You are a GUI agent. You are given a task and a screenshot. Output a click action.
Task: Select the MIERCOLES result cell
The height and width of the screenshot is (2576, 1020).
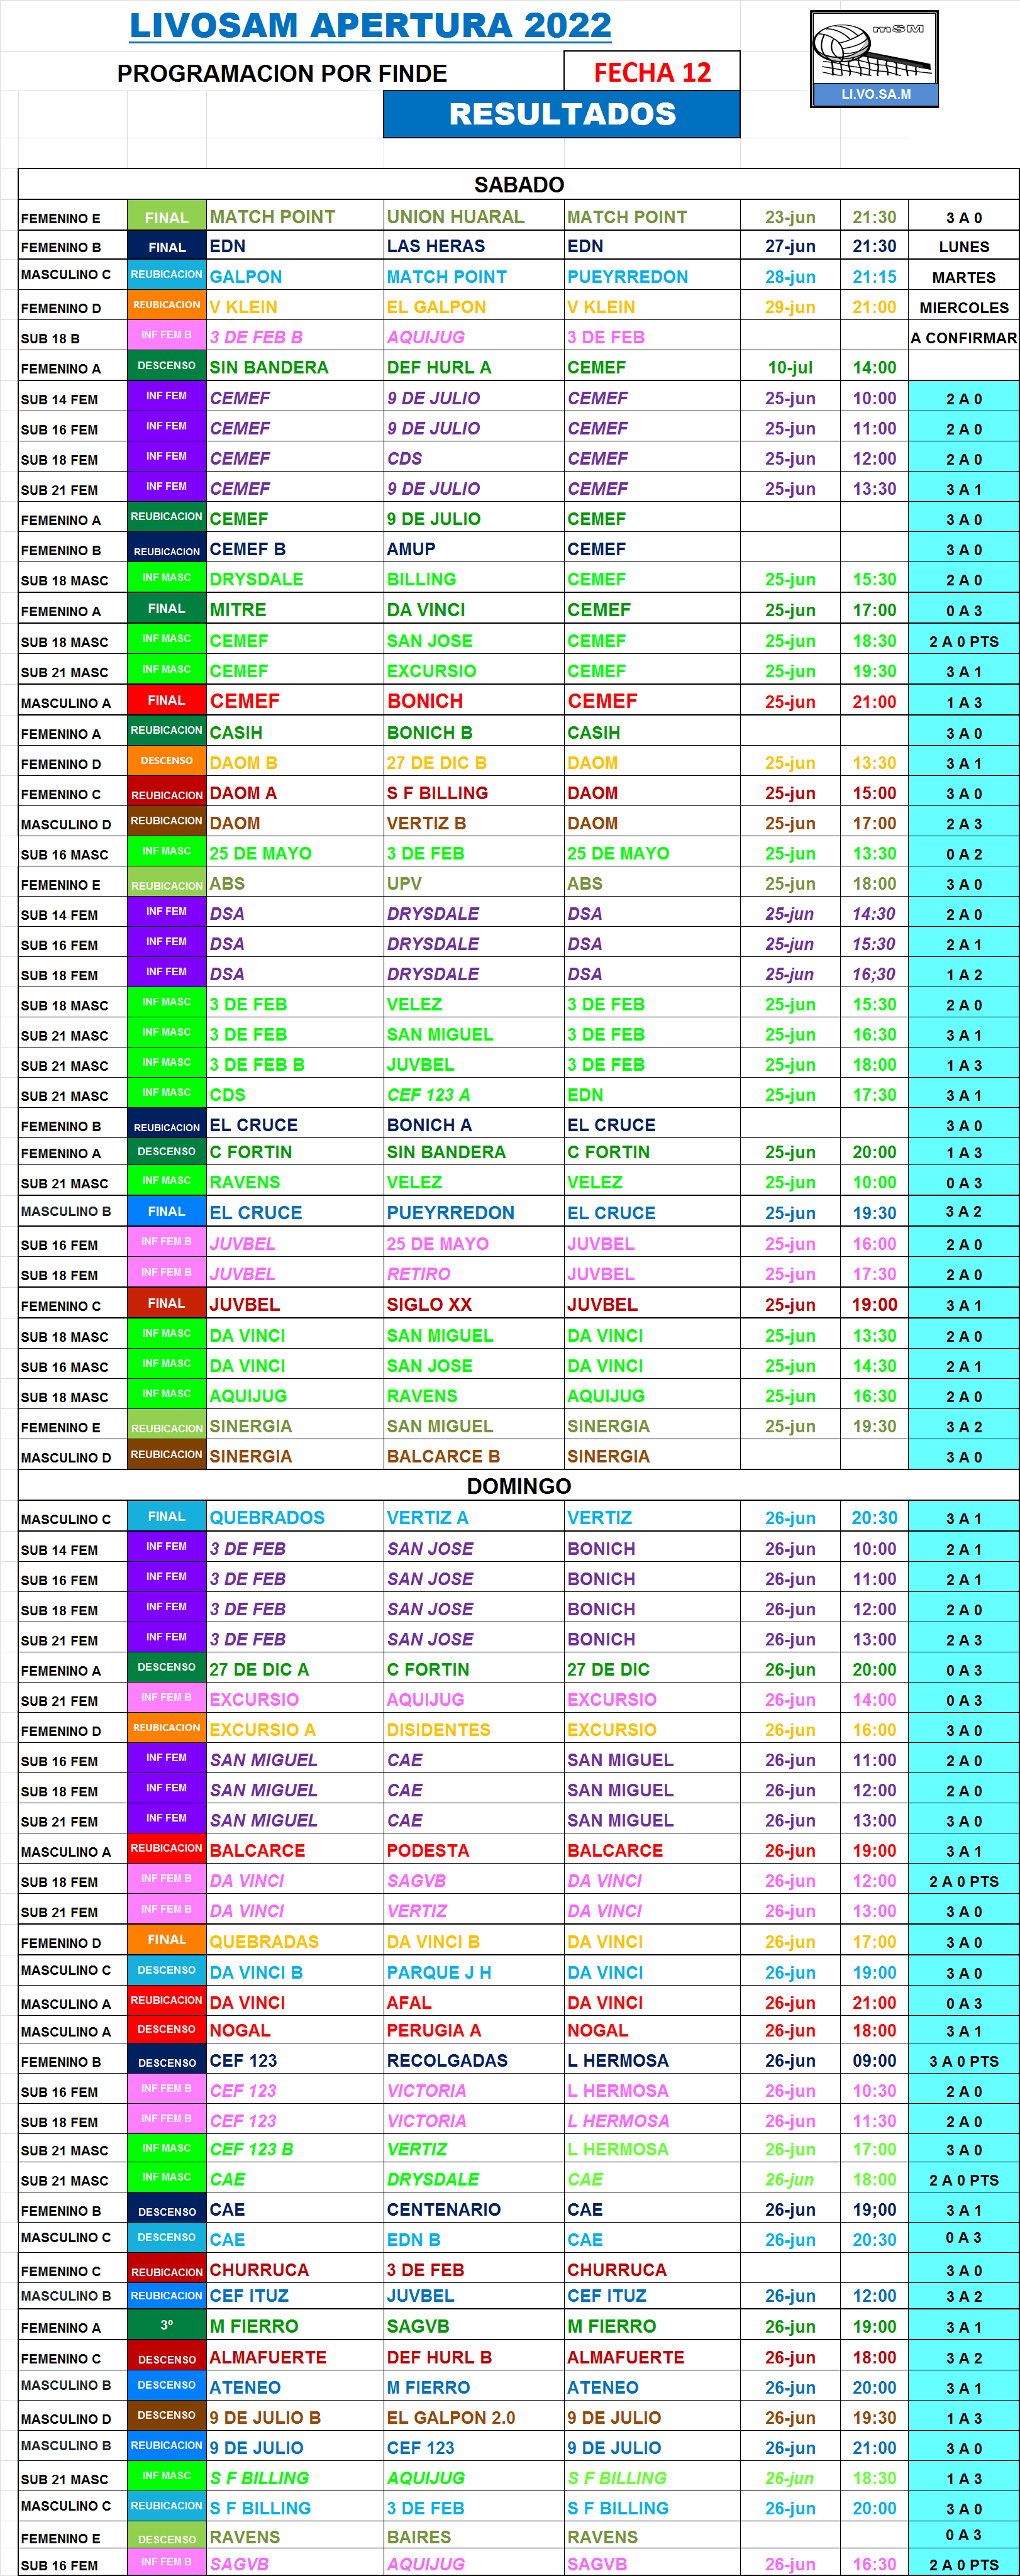pos(964,307)
